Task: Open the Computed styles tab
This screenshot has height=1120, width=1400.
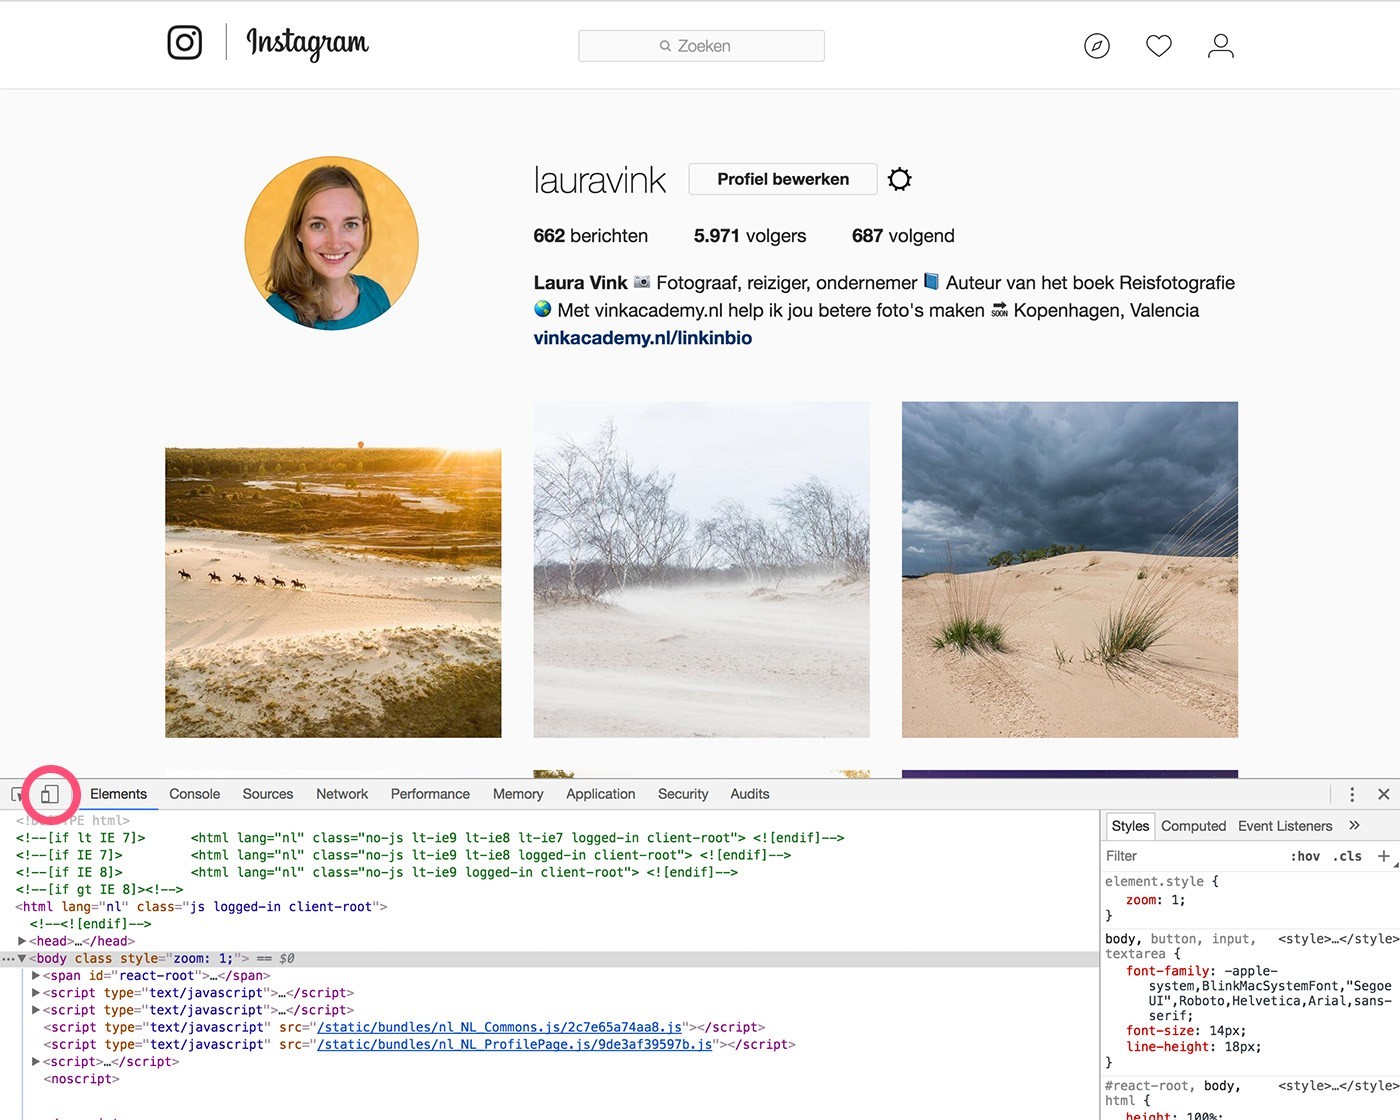Action: pyautogui.click(x=1193, y=826)
